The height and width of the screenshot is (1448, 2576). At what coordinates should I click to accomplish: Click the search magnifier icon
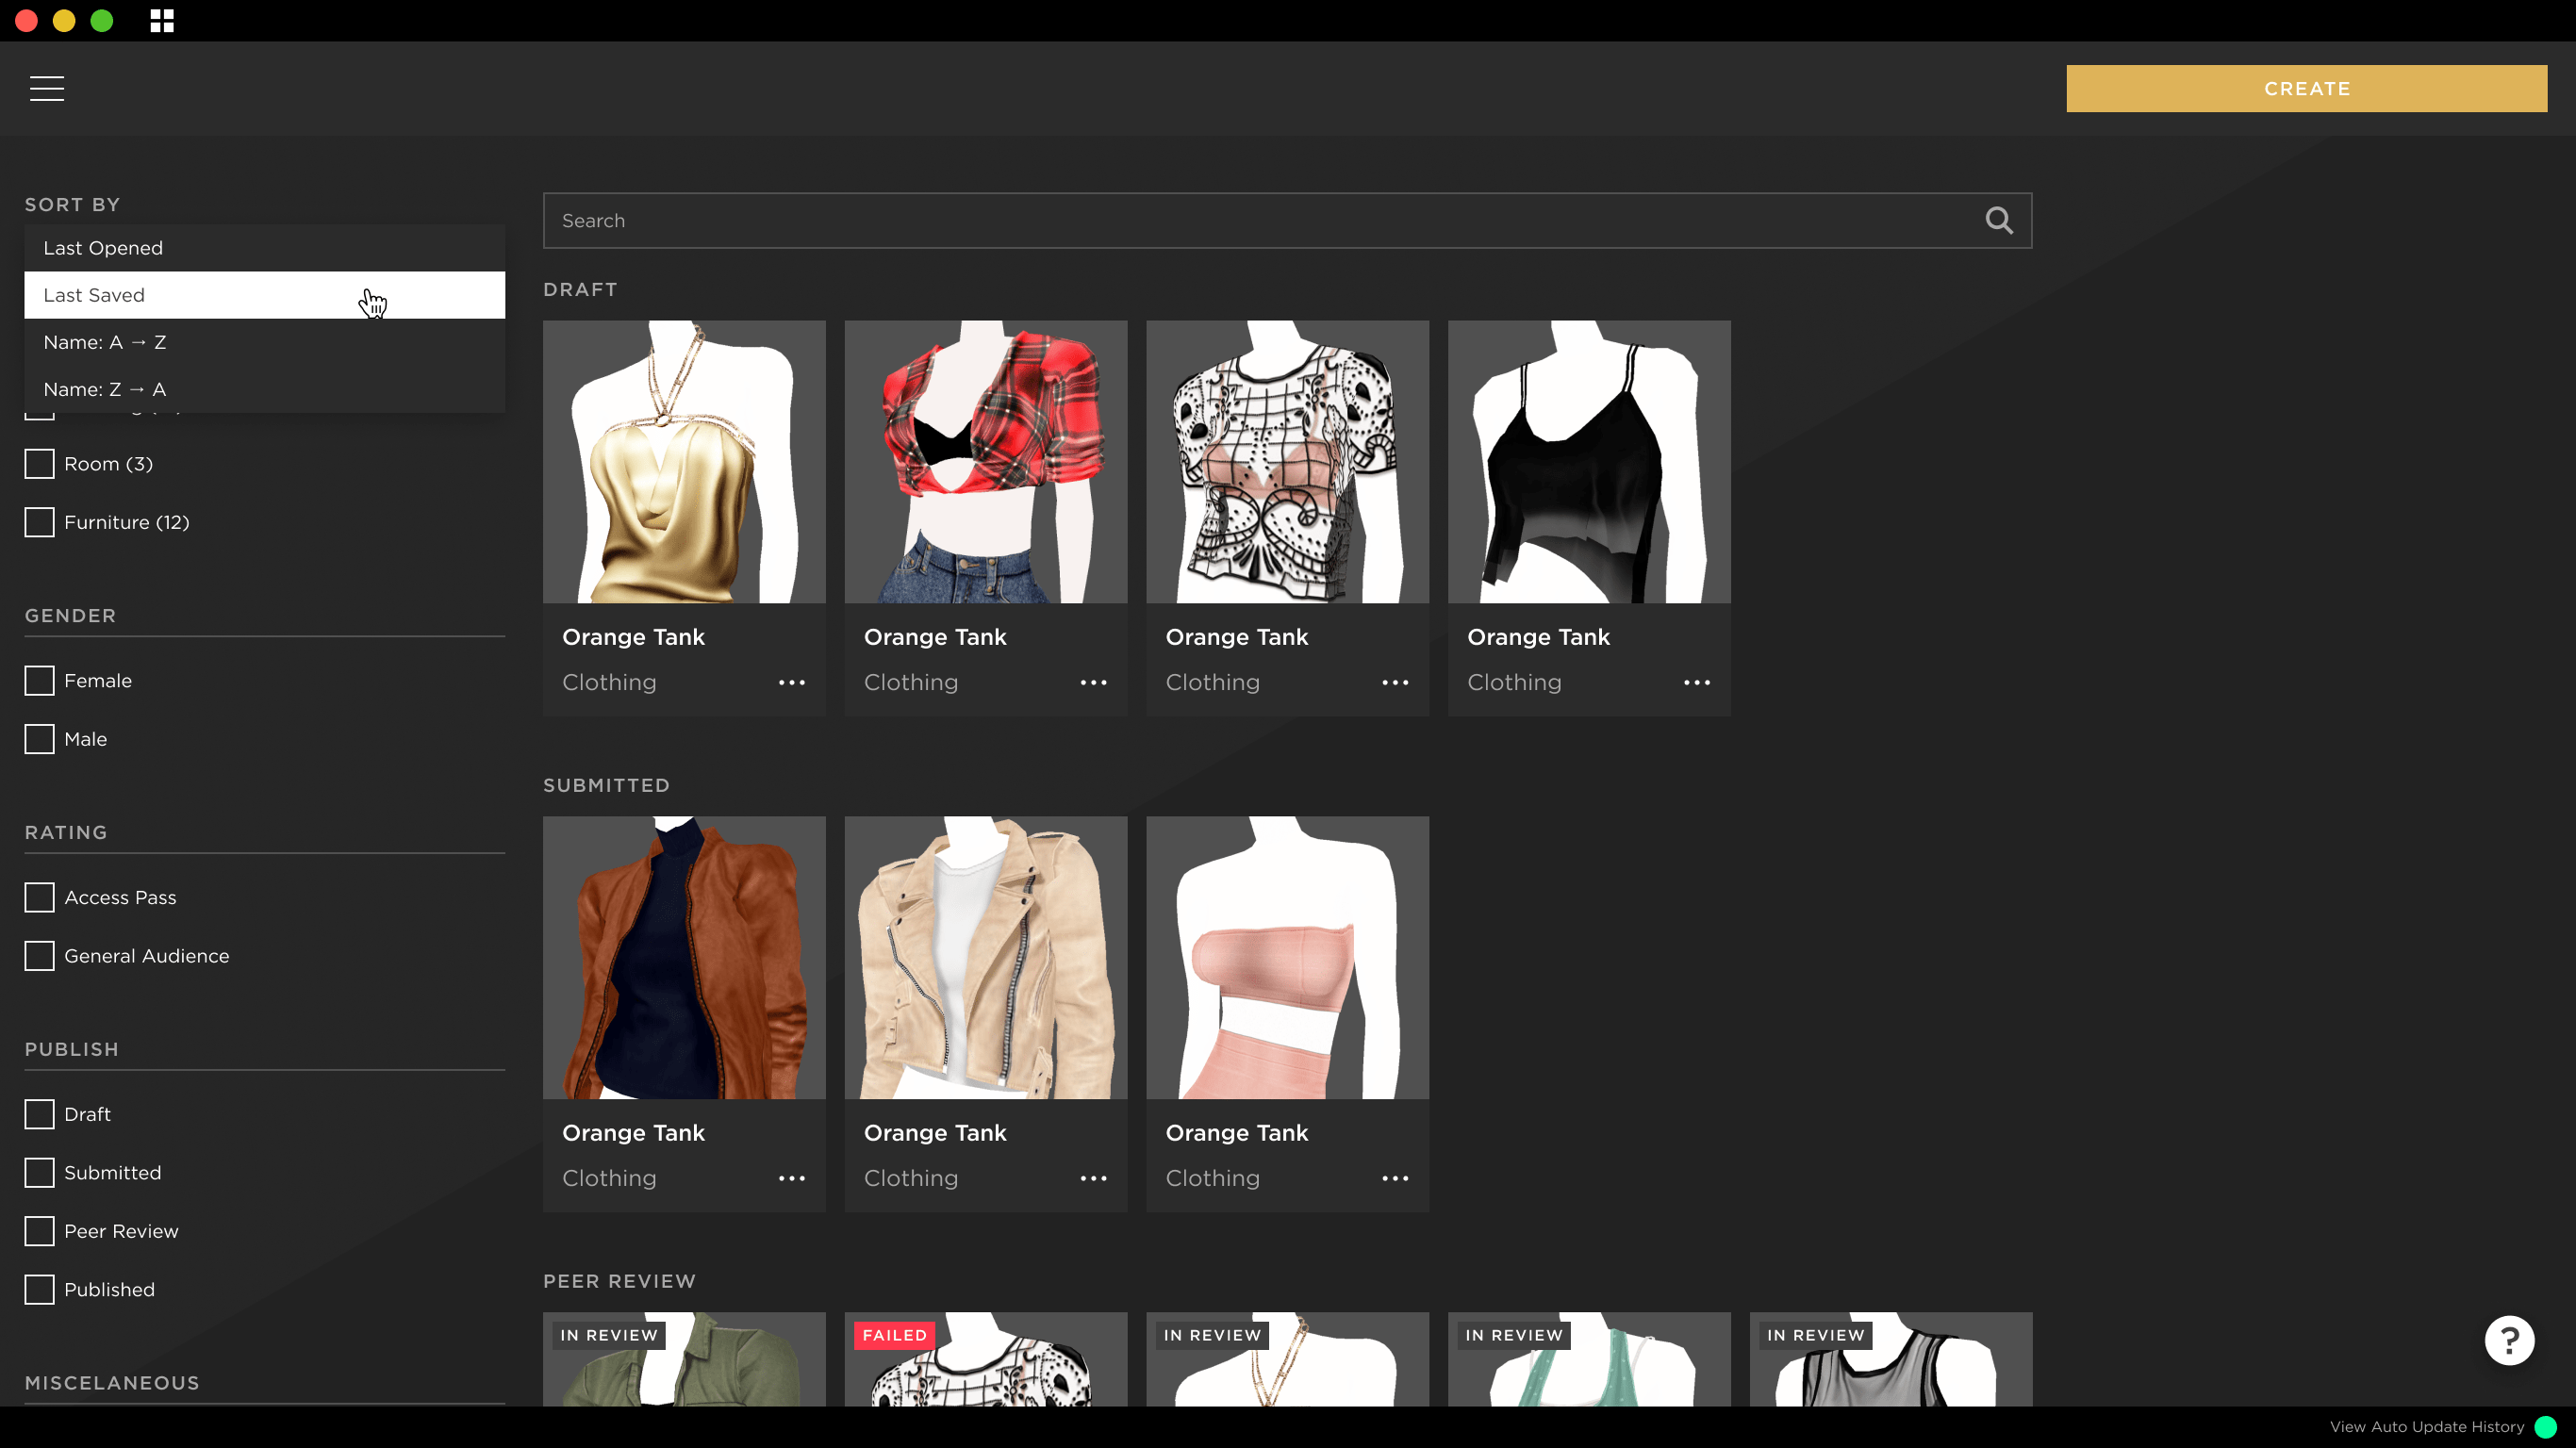click(x=1998, y=220)
